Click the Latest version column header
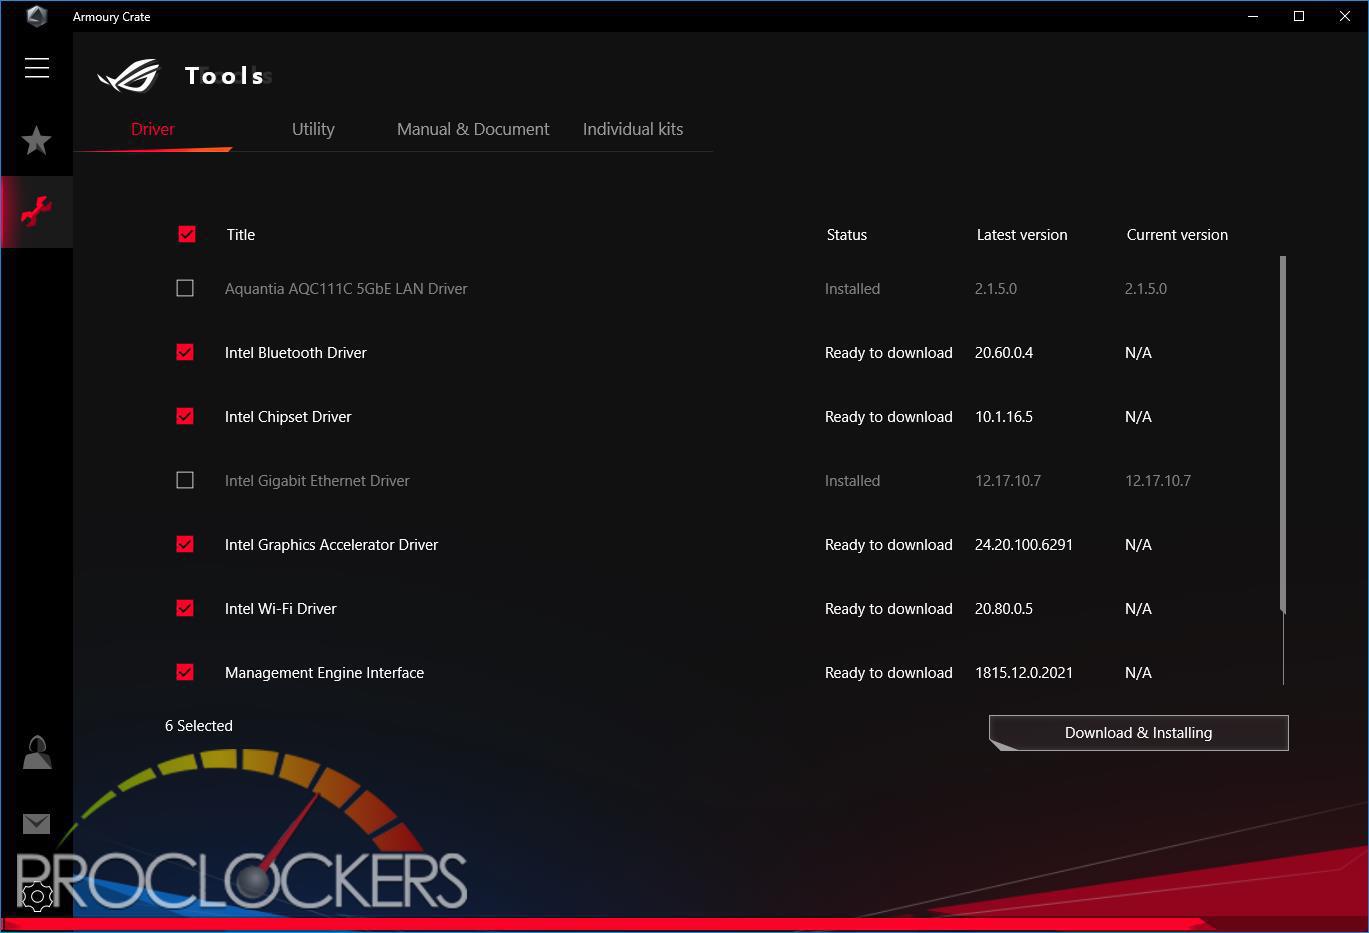The image size is (1369, 933). coord(1022,235)
